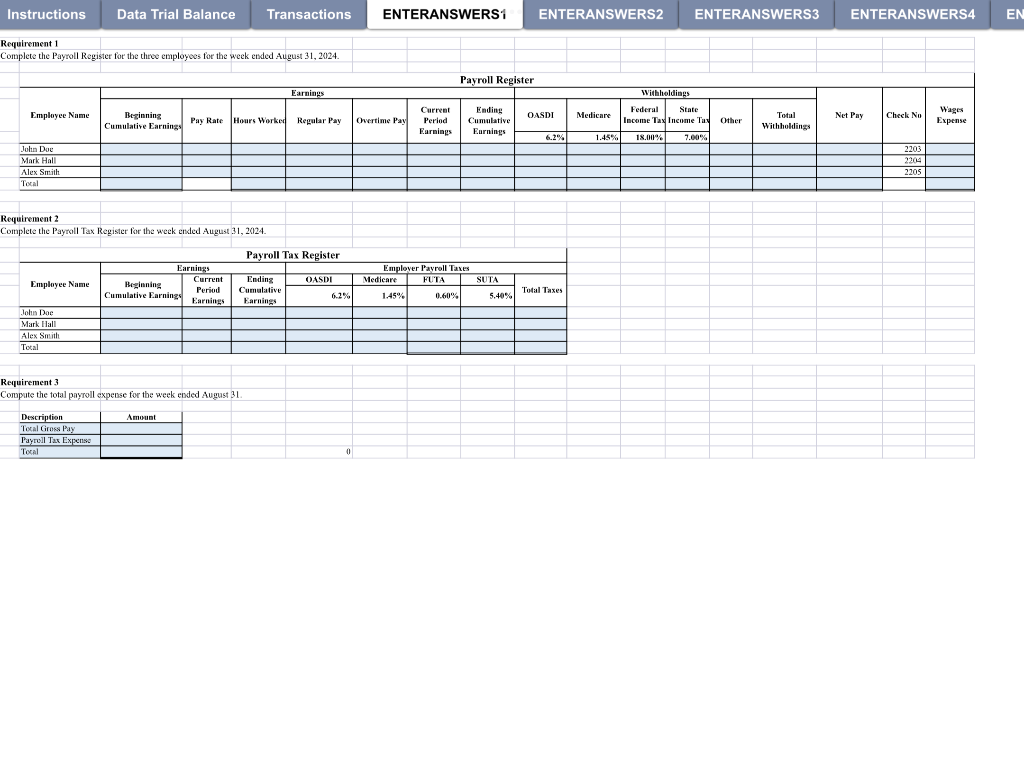The image size is (1024, 768).
Task: Click the John Doe row label in Payroll Register
Action: click(x=58, y=149)
